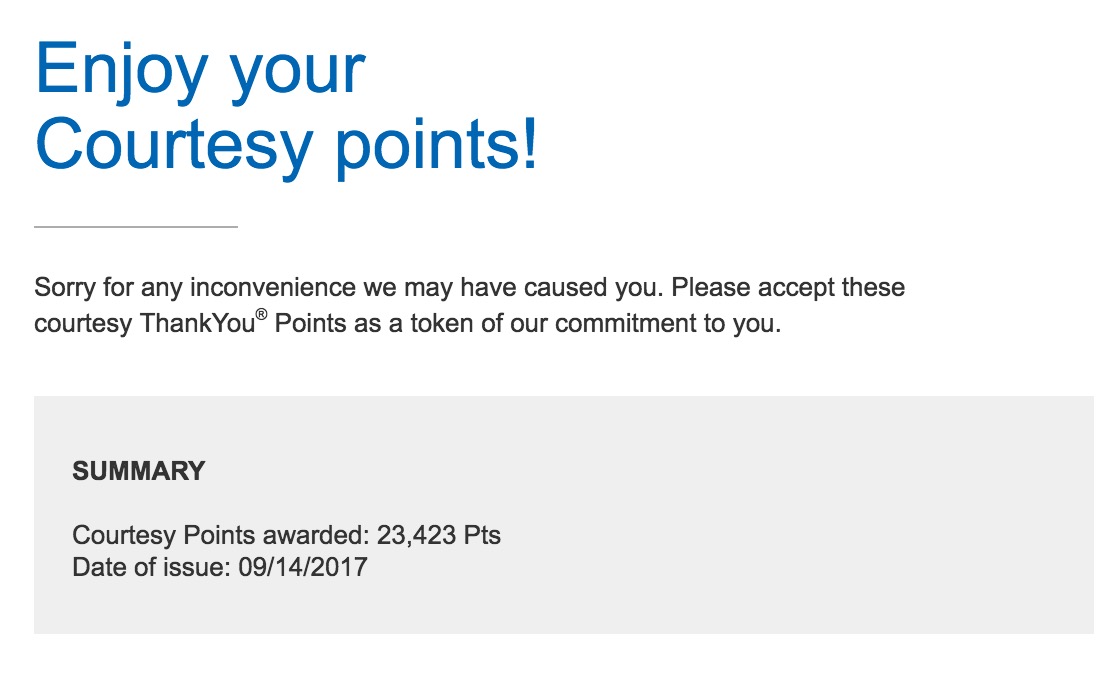Click the "SUMMARY" heading
Viewport: 1120px width, 680px height.
tap(138, 471)
